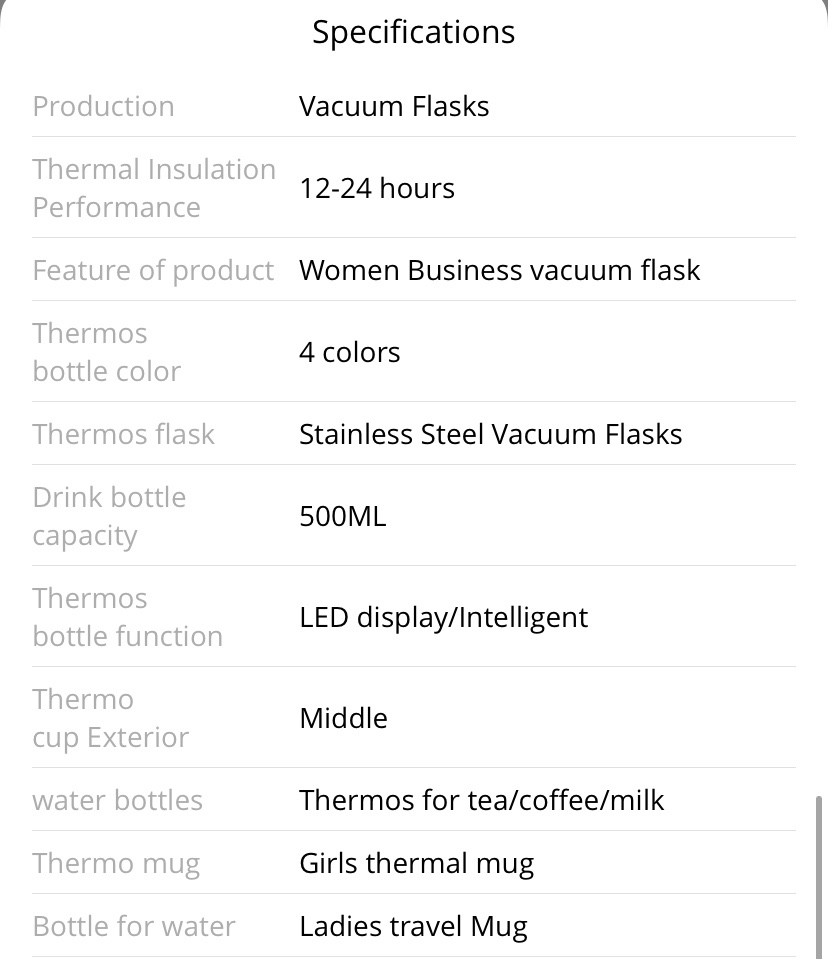Viewport: 828px width, 959px height.
Task: Click the LED display/Intelligent value
Action: click(443, 617)
